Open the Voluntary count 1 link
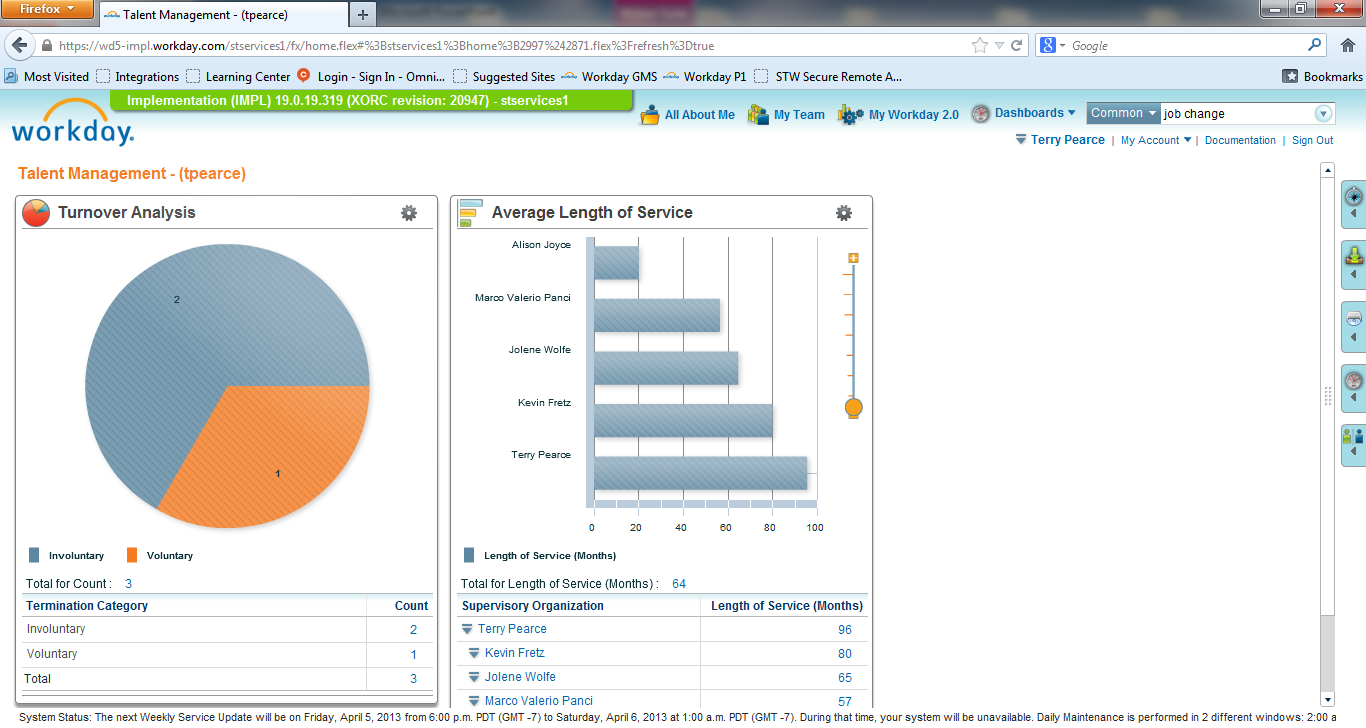 pos(413,654)
